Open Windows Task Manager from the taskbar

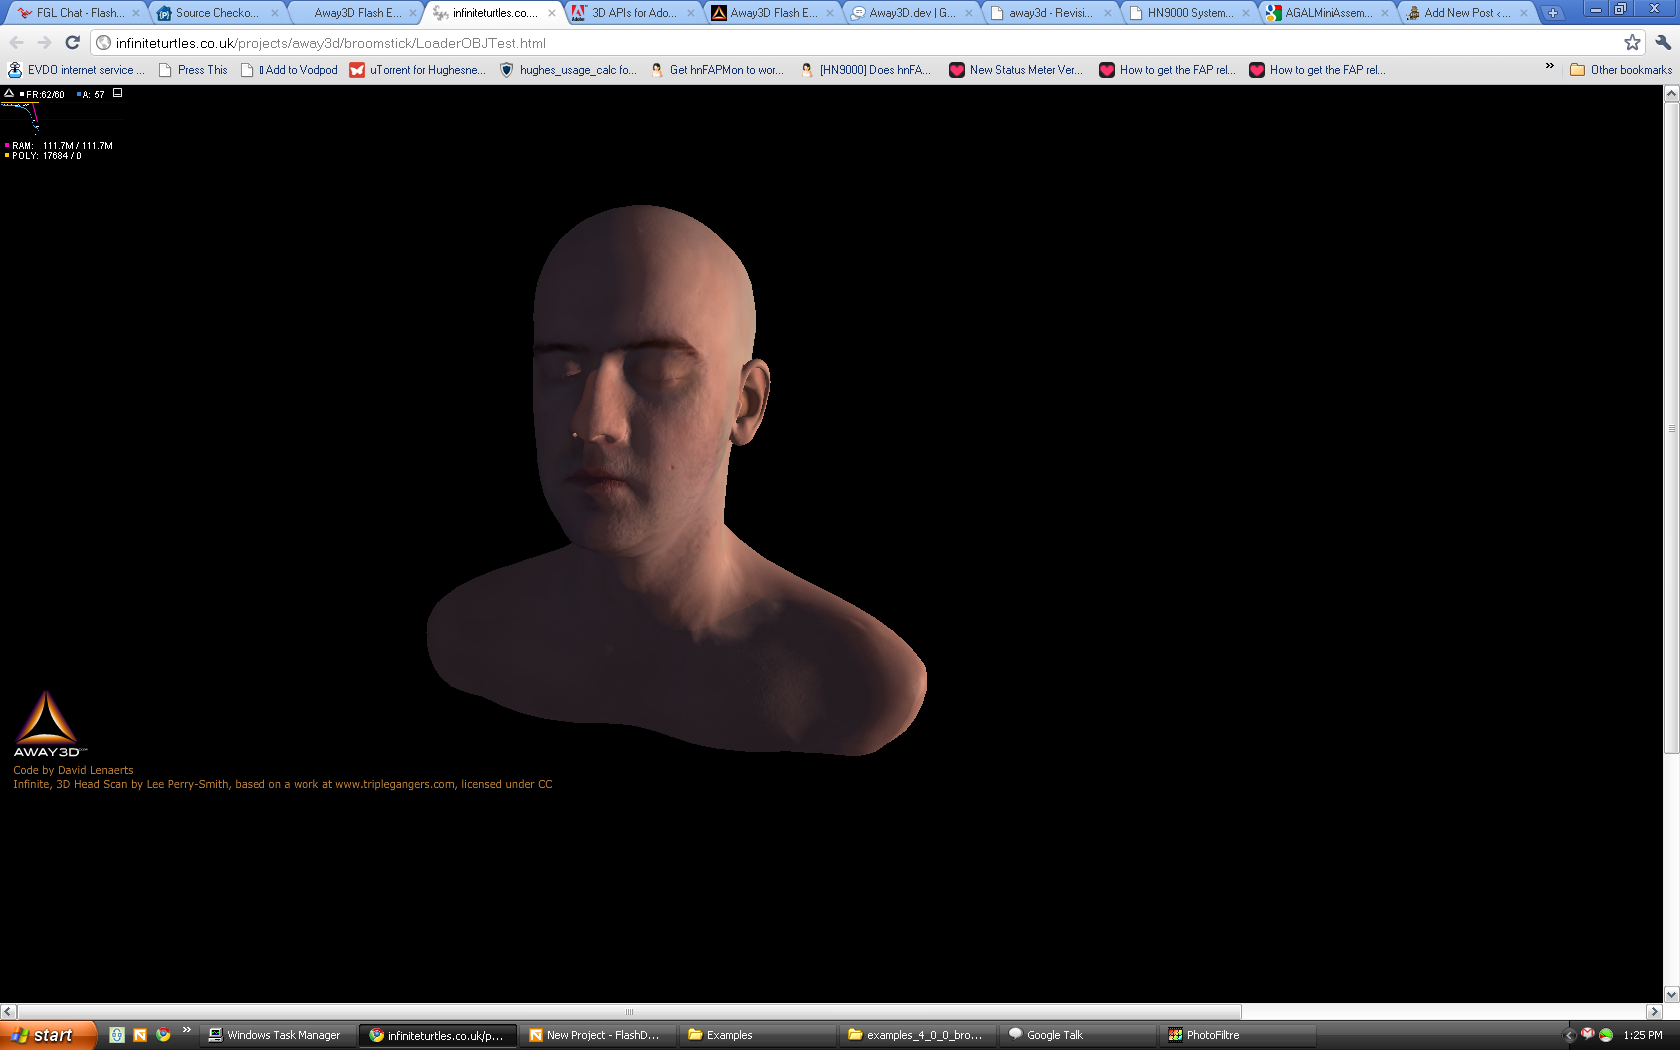(277, 1035)
